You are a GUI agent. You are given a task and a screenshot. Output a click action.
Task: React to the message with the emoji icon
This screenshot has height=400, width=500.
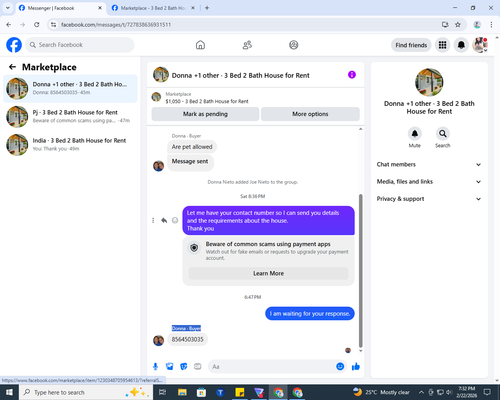(x=175, y=220)
